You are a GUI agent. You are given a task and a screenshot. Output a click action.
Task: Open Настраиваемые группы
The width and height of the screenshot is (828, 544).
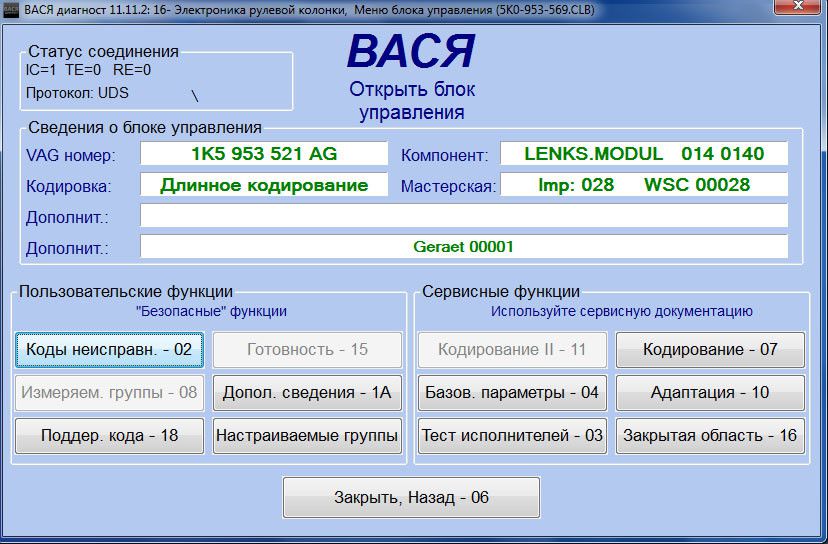click(x=307, y=436)
